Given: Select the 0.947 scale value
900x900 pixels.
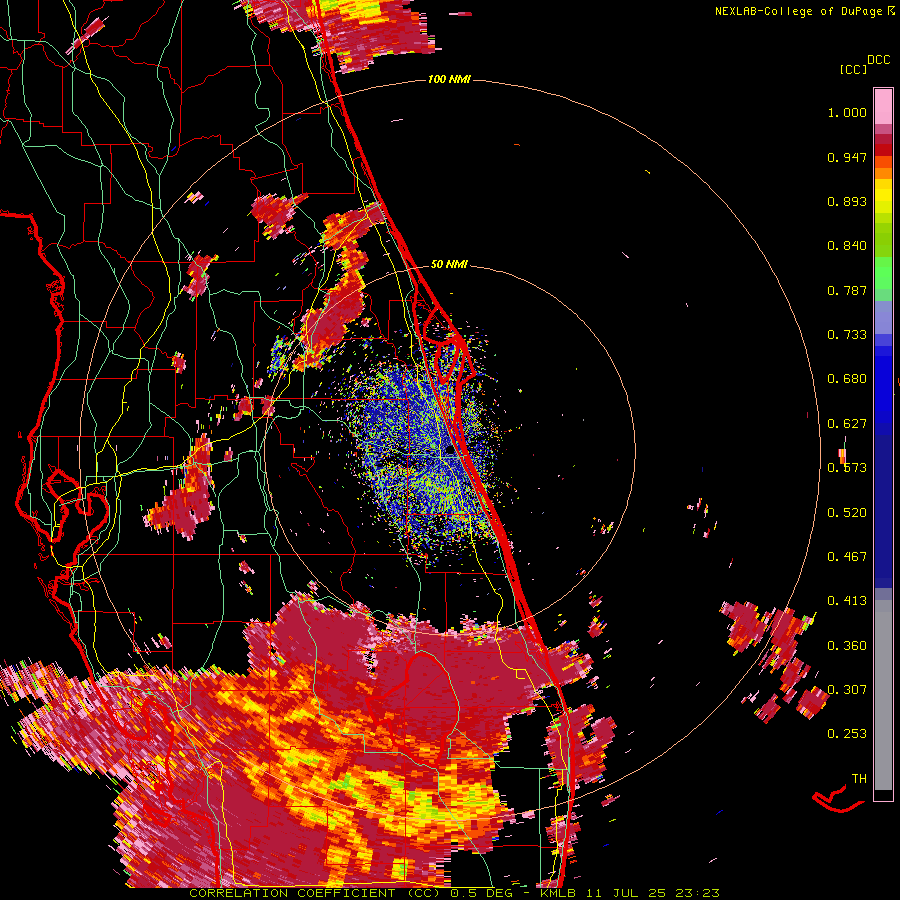Looking at the screenshot, I should click(847, 157).
